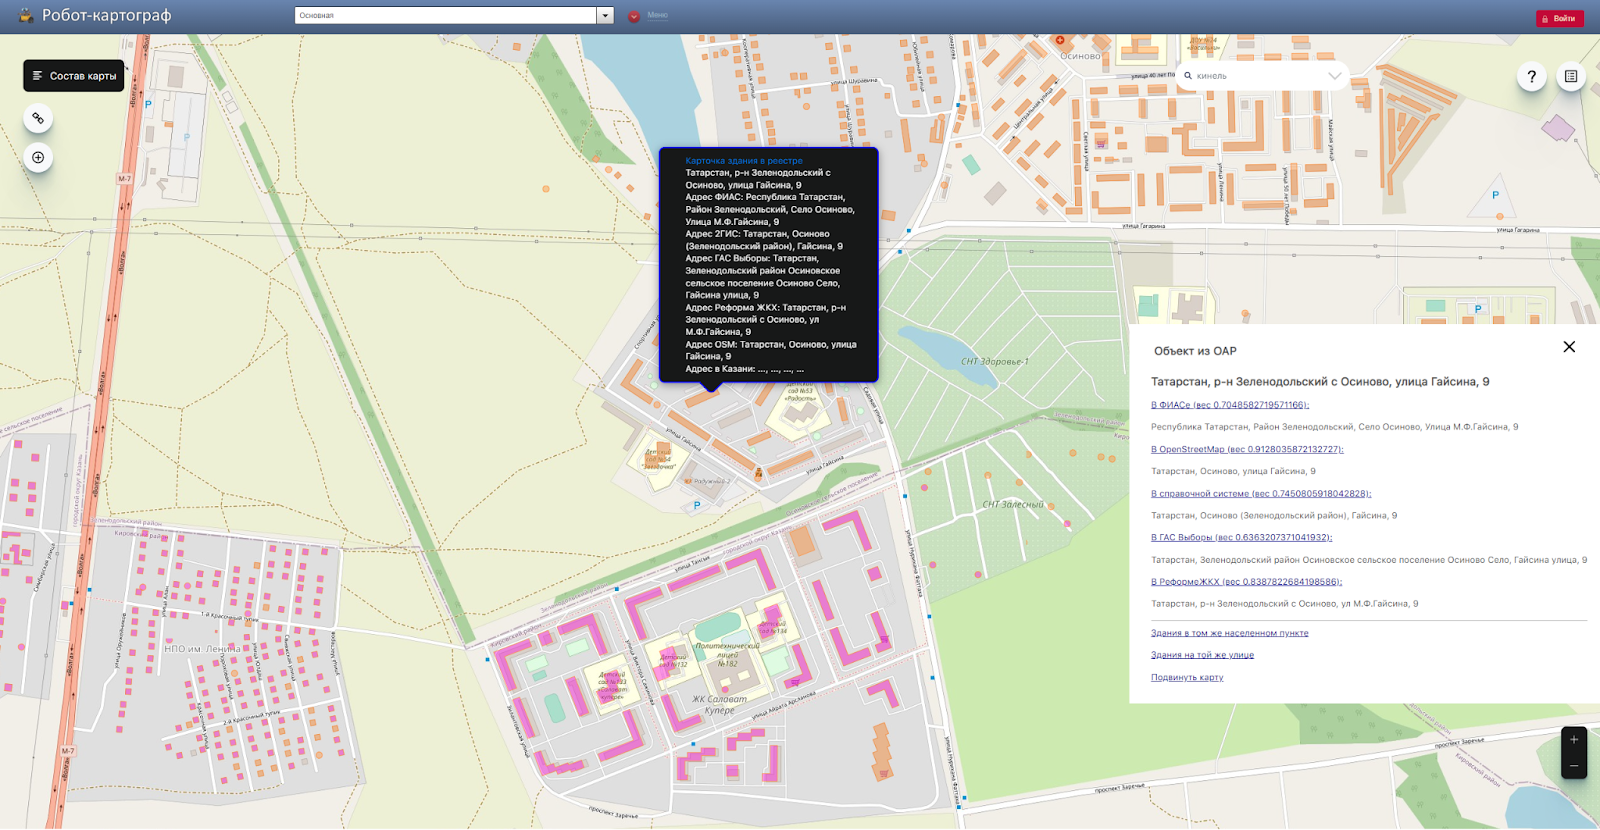1600x830 pixels.
Task: Open help with the question mark button
Action: [1531, 76]
